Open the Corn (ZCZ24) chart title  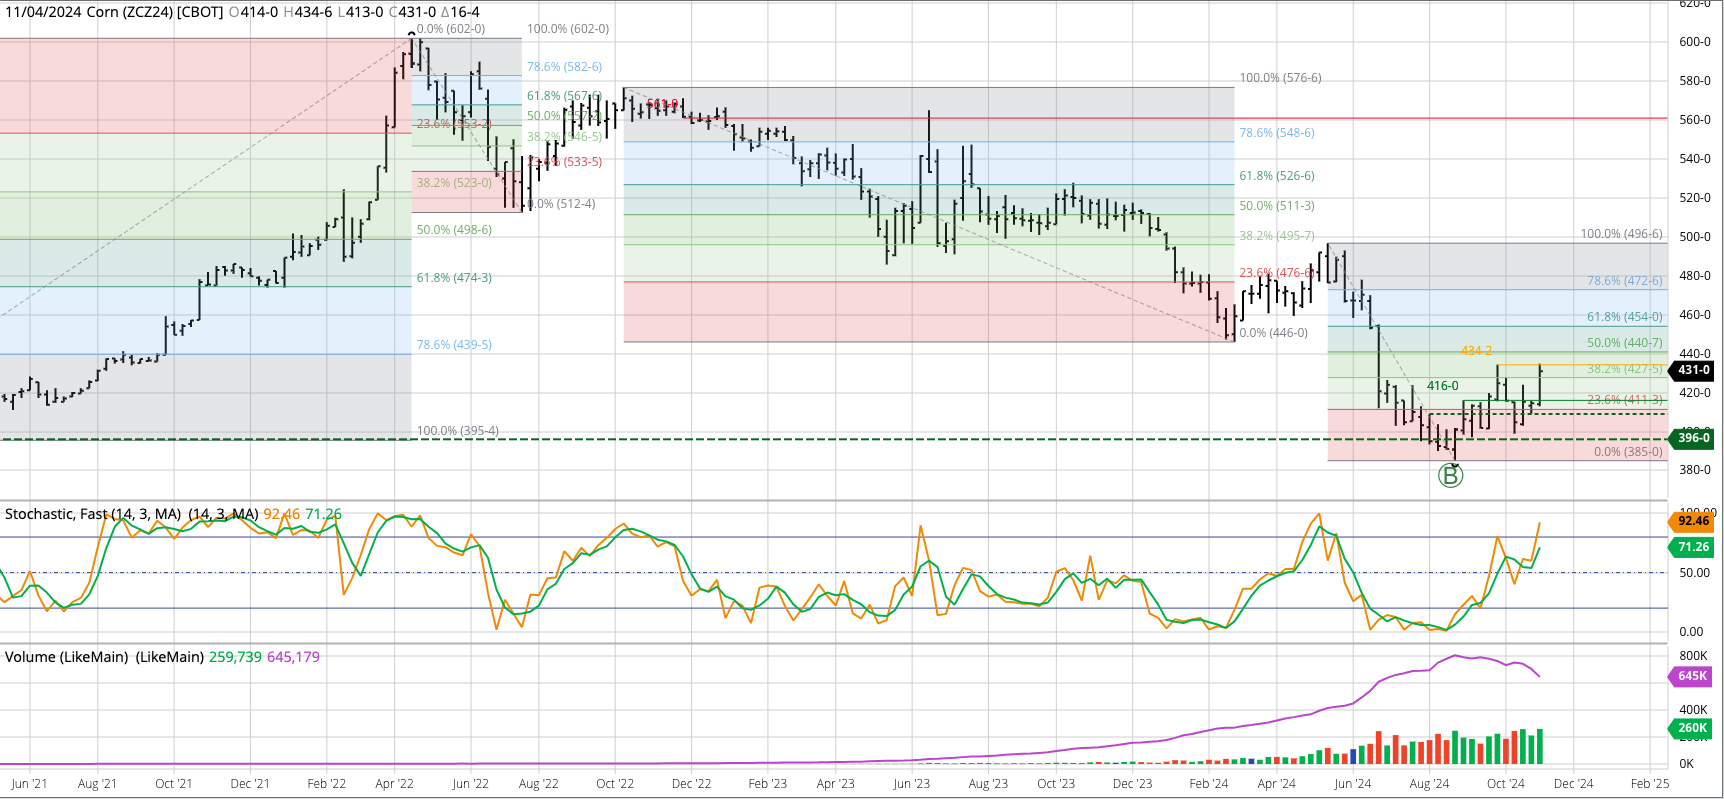click(x=113, y=12)
